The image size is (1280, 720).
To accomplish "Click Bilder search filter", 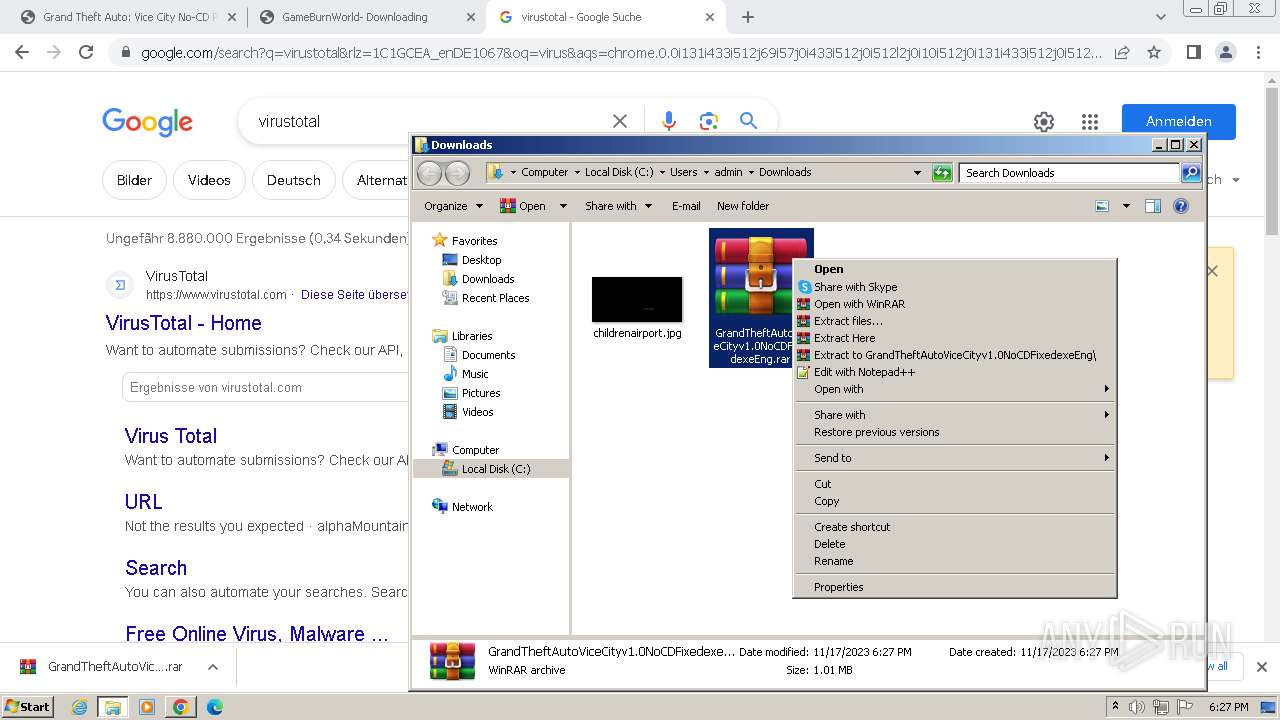I will coord(134,180).
